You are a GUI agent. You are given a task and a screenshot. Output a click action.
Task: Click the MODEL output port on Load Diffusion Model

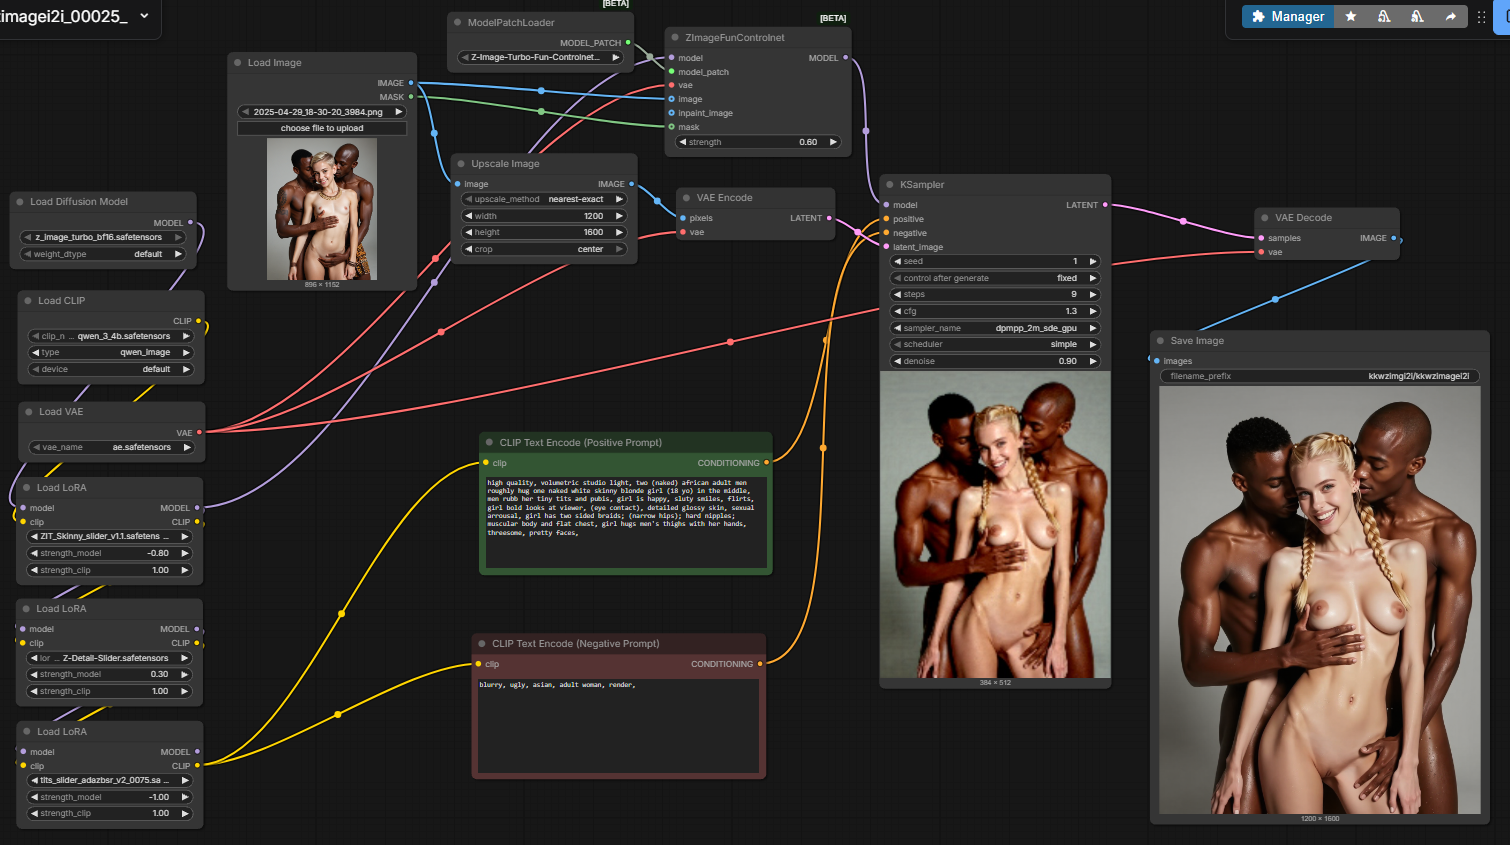point(190,223)
